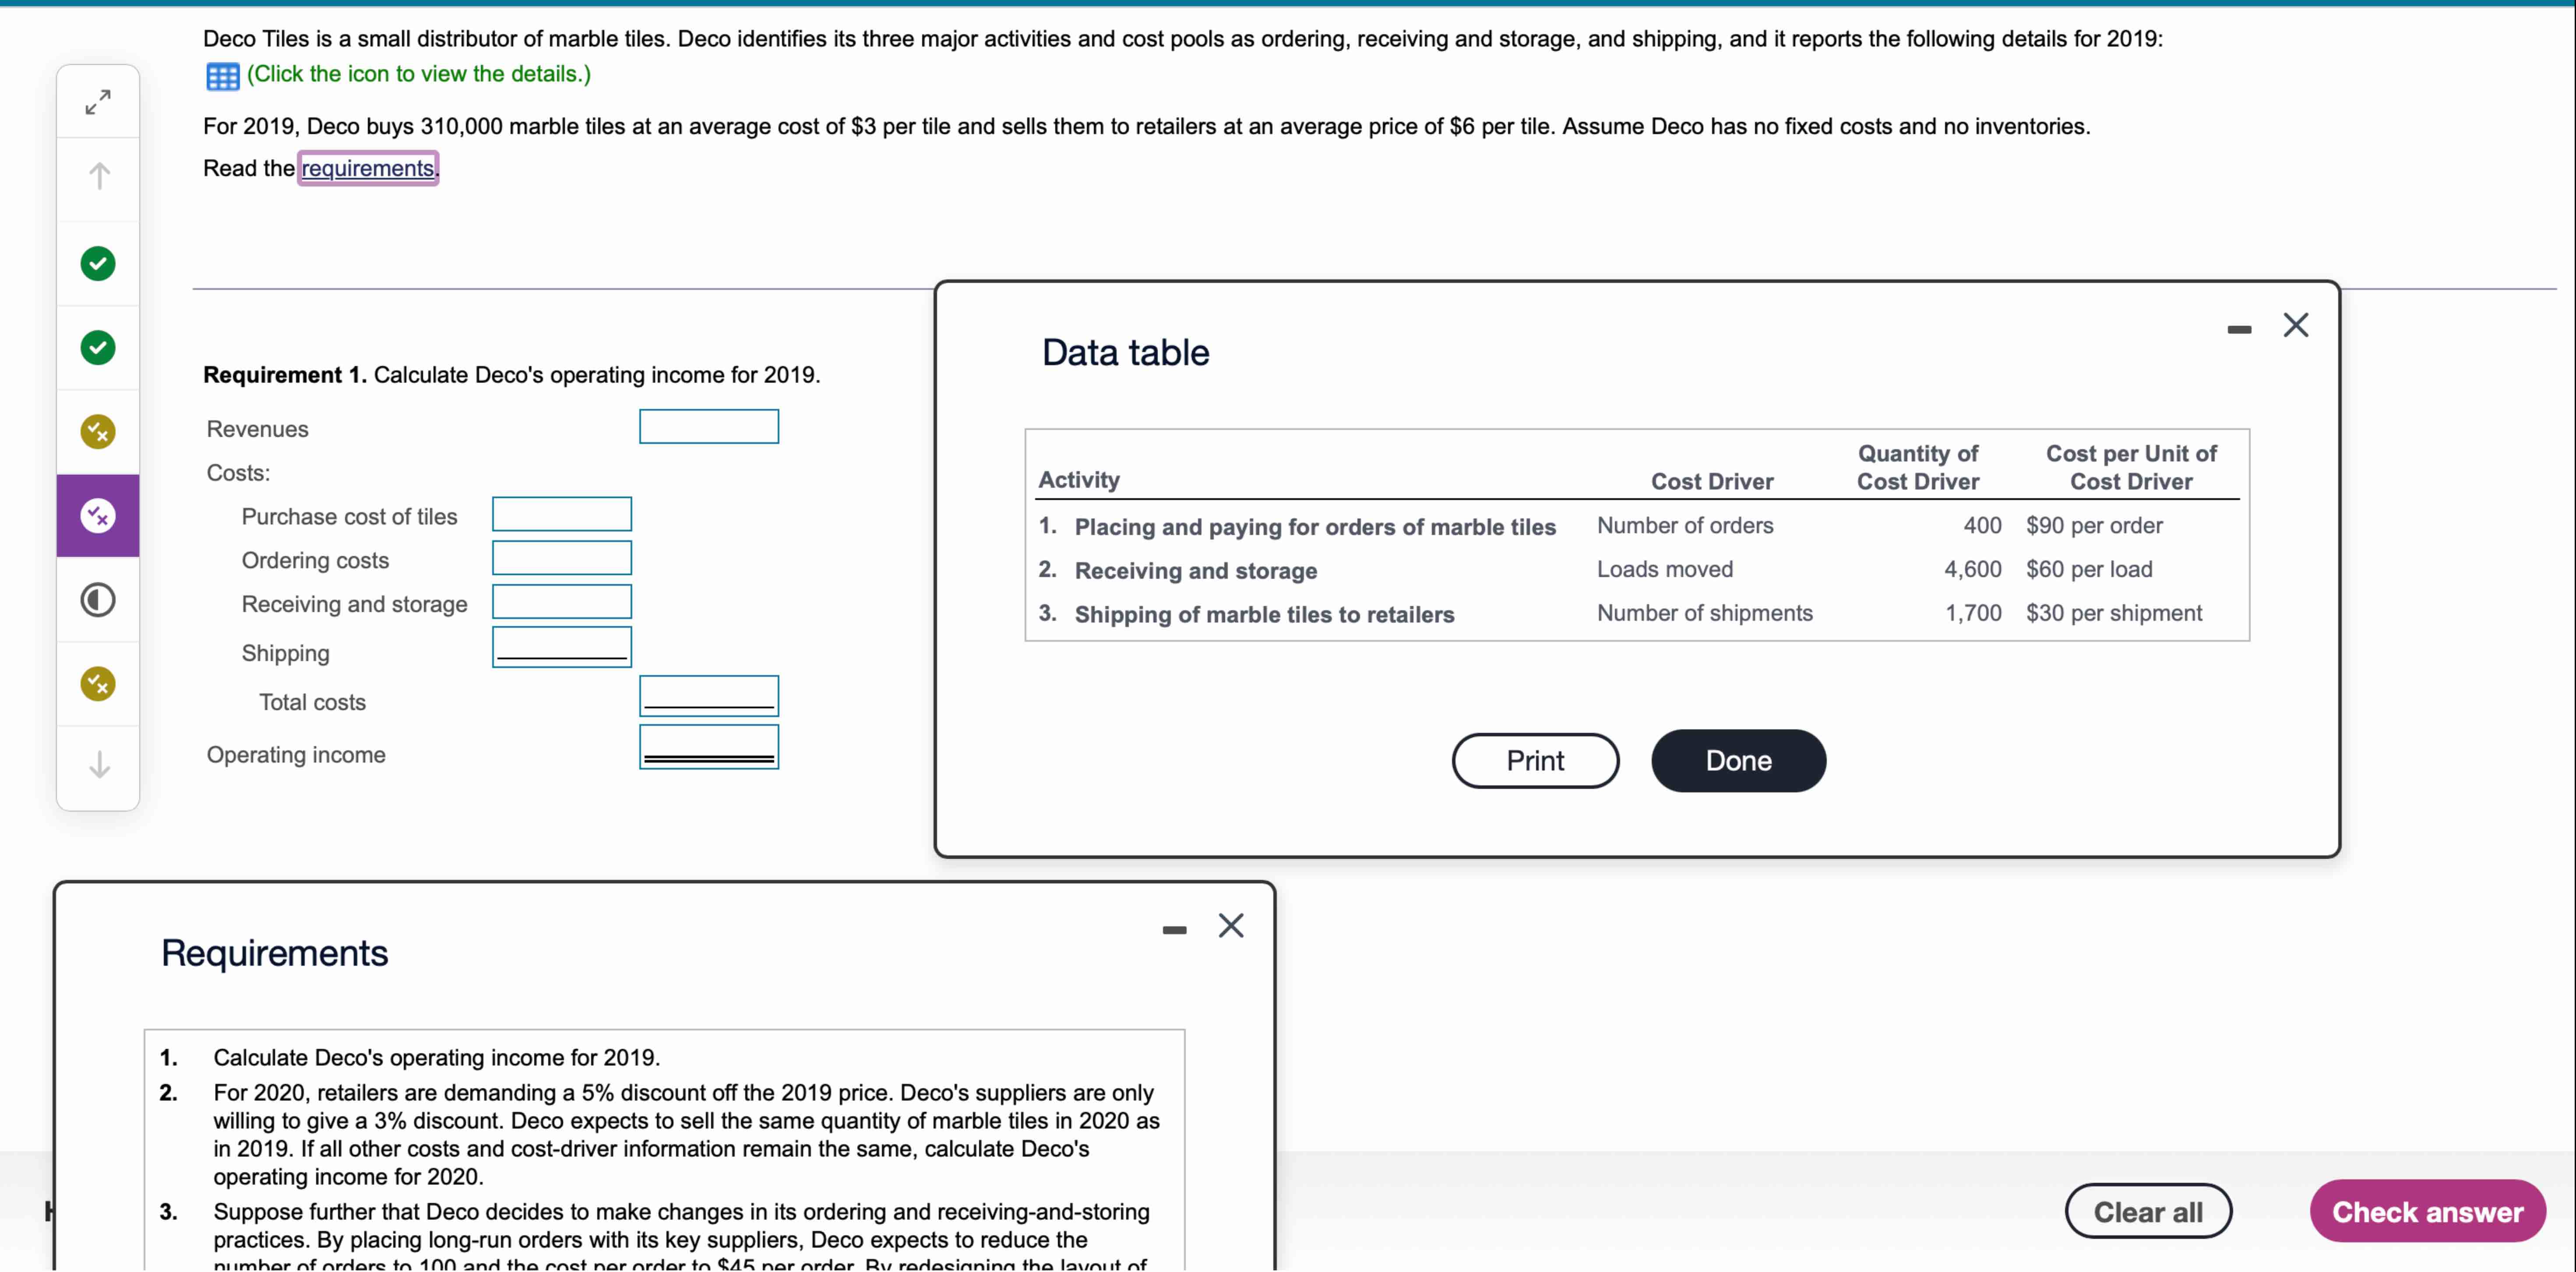Select the first green checkmark question
This screenshot has height=1272, width=2576.
pos(98,264)
